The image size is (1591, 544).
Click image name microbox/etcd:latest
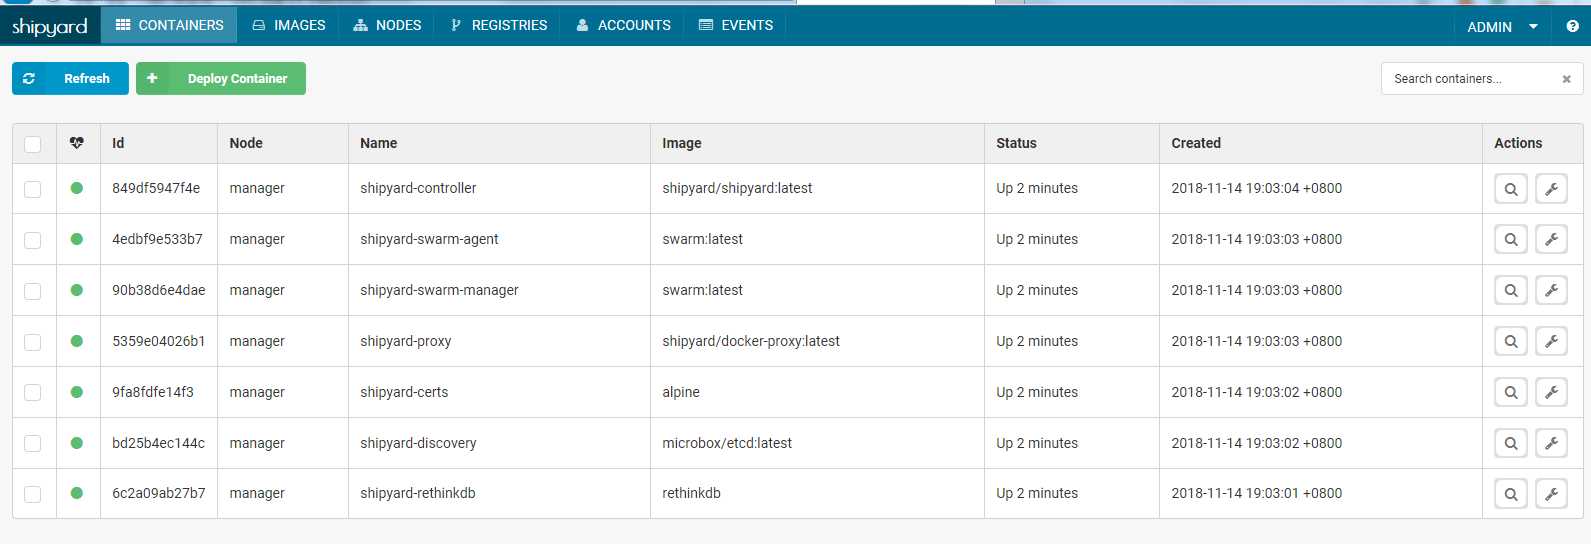pos(727,443)
